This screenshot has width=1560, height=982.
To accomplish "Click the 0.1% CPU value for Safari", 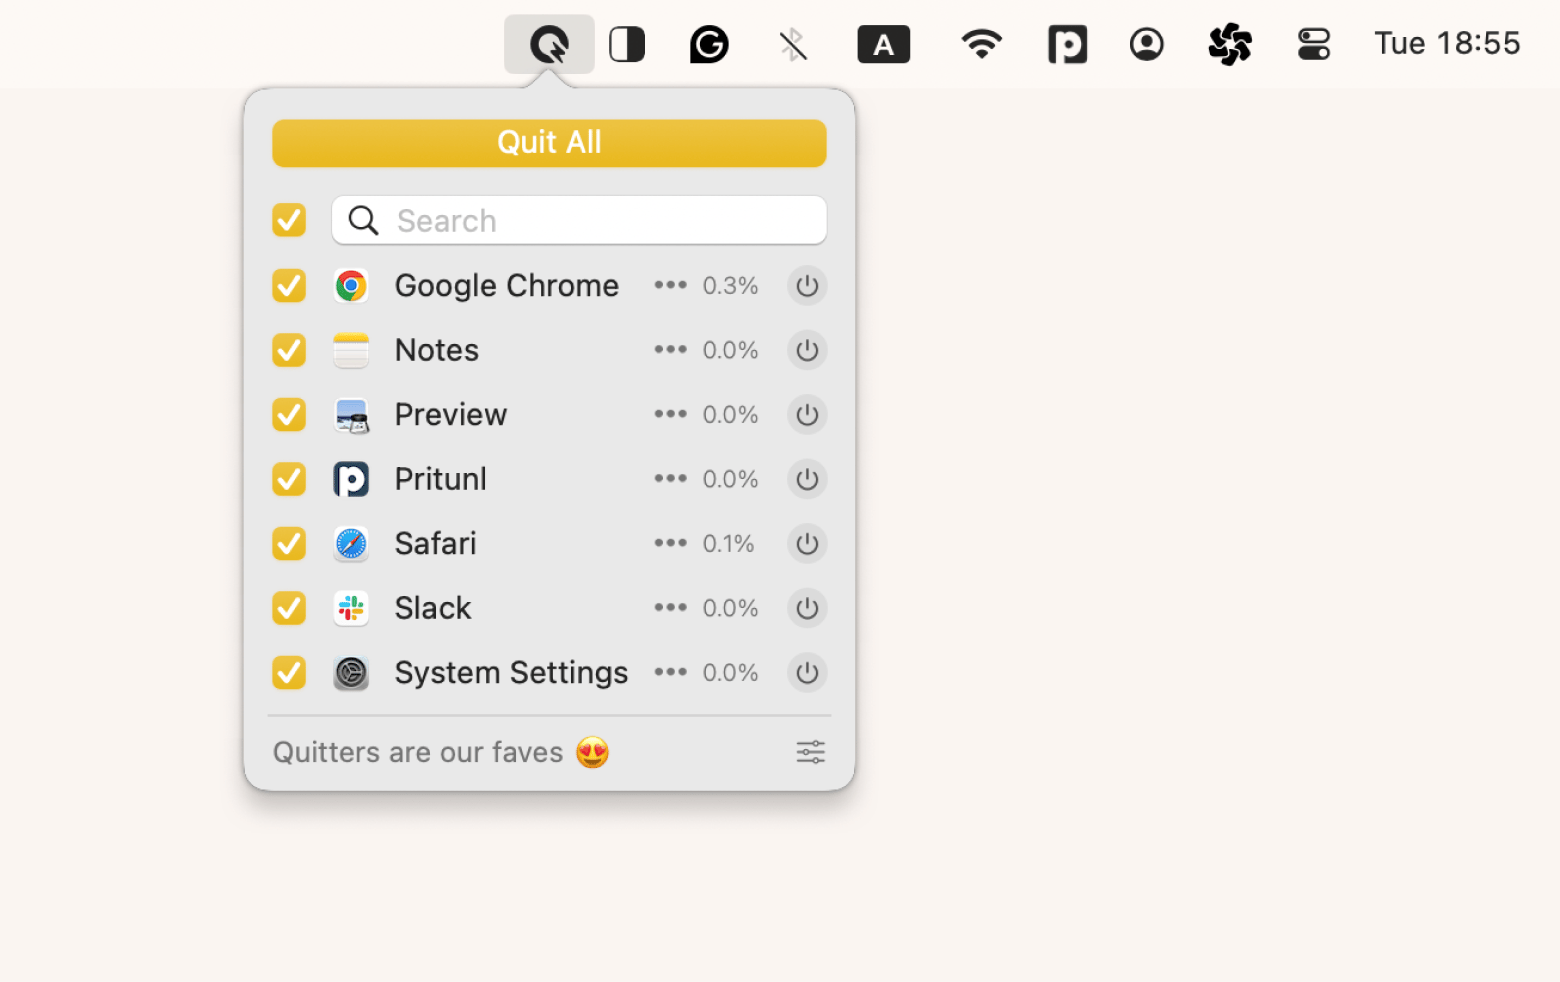I will click(728, 544).
